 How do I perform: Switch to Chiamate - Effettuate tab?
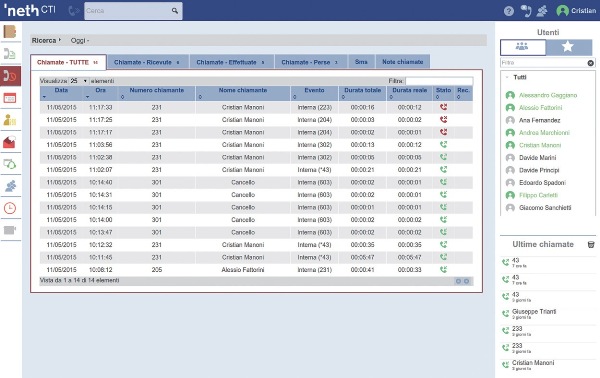231,62
